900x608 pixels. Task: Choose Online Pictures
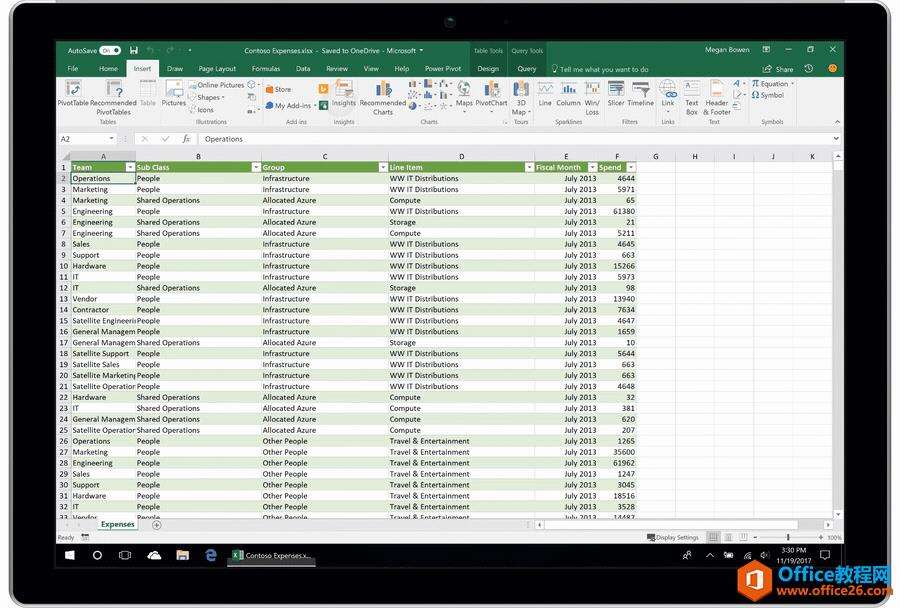tap(216, 85)
